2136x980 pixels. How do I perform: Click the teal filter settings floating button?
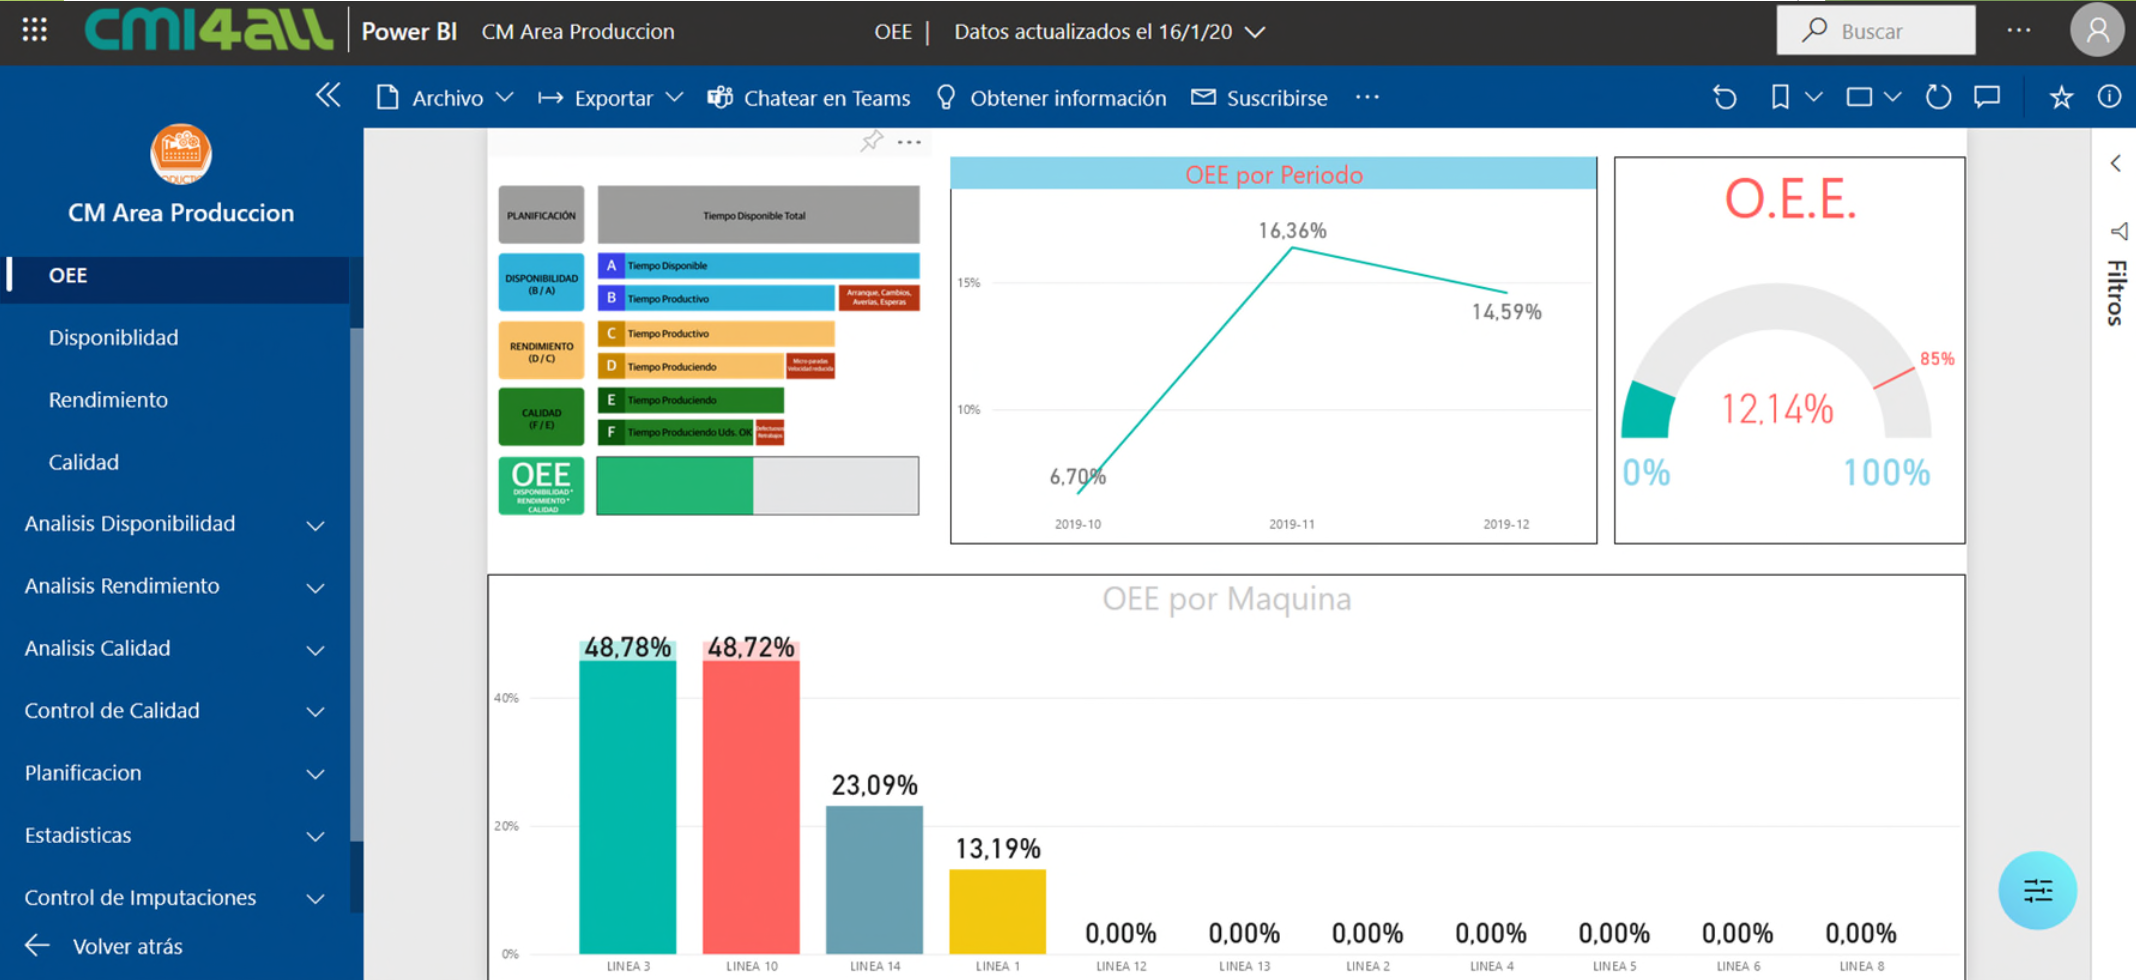point(2037,890)
